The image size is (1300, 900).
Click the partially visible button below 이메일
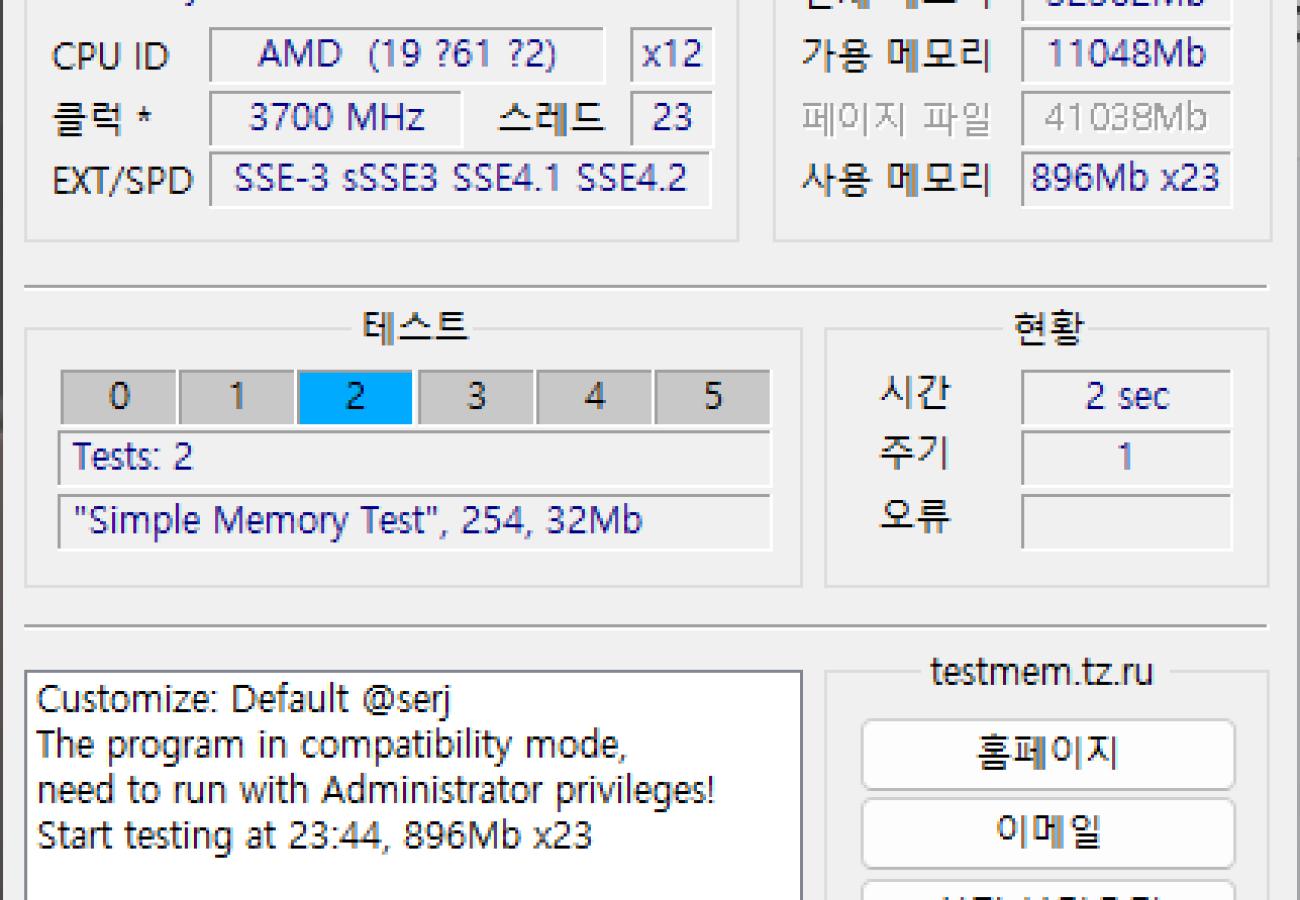click(1048, 893)
